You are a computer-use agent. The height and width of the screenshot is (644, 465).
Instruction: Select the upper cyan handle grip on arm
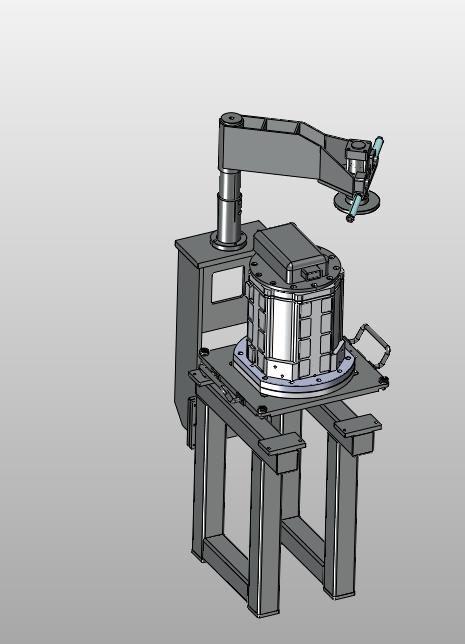tap(378, 146)
